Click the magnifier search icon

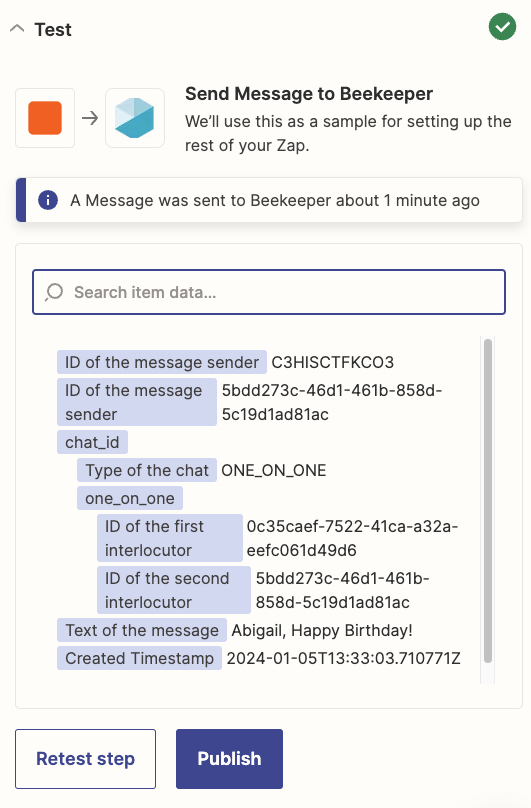(x=54, y=292)
